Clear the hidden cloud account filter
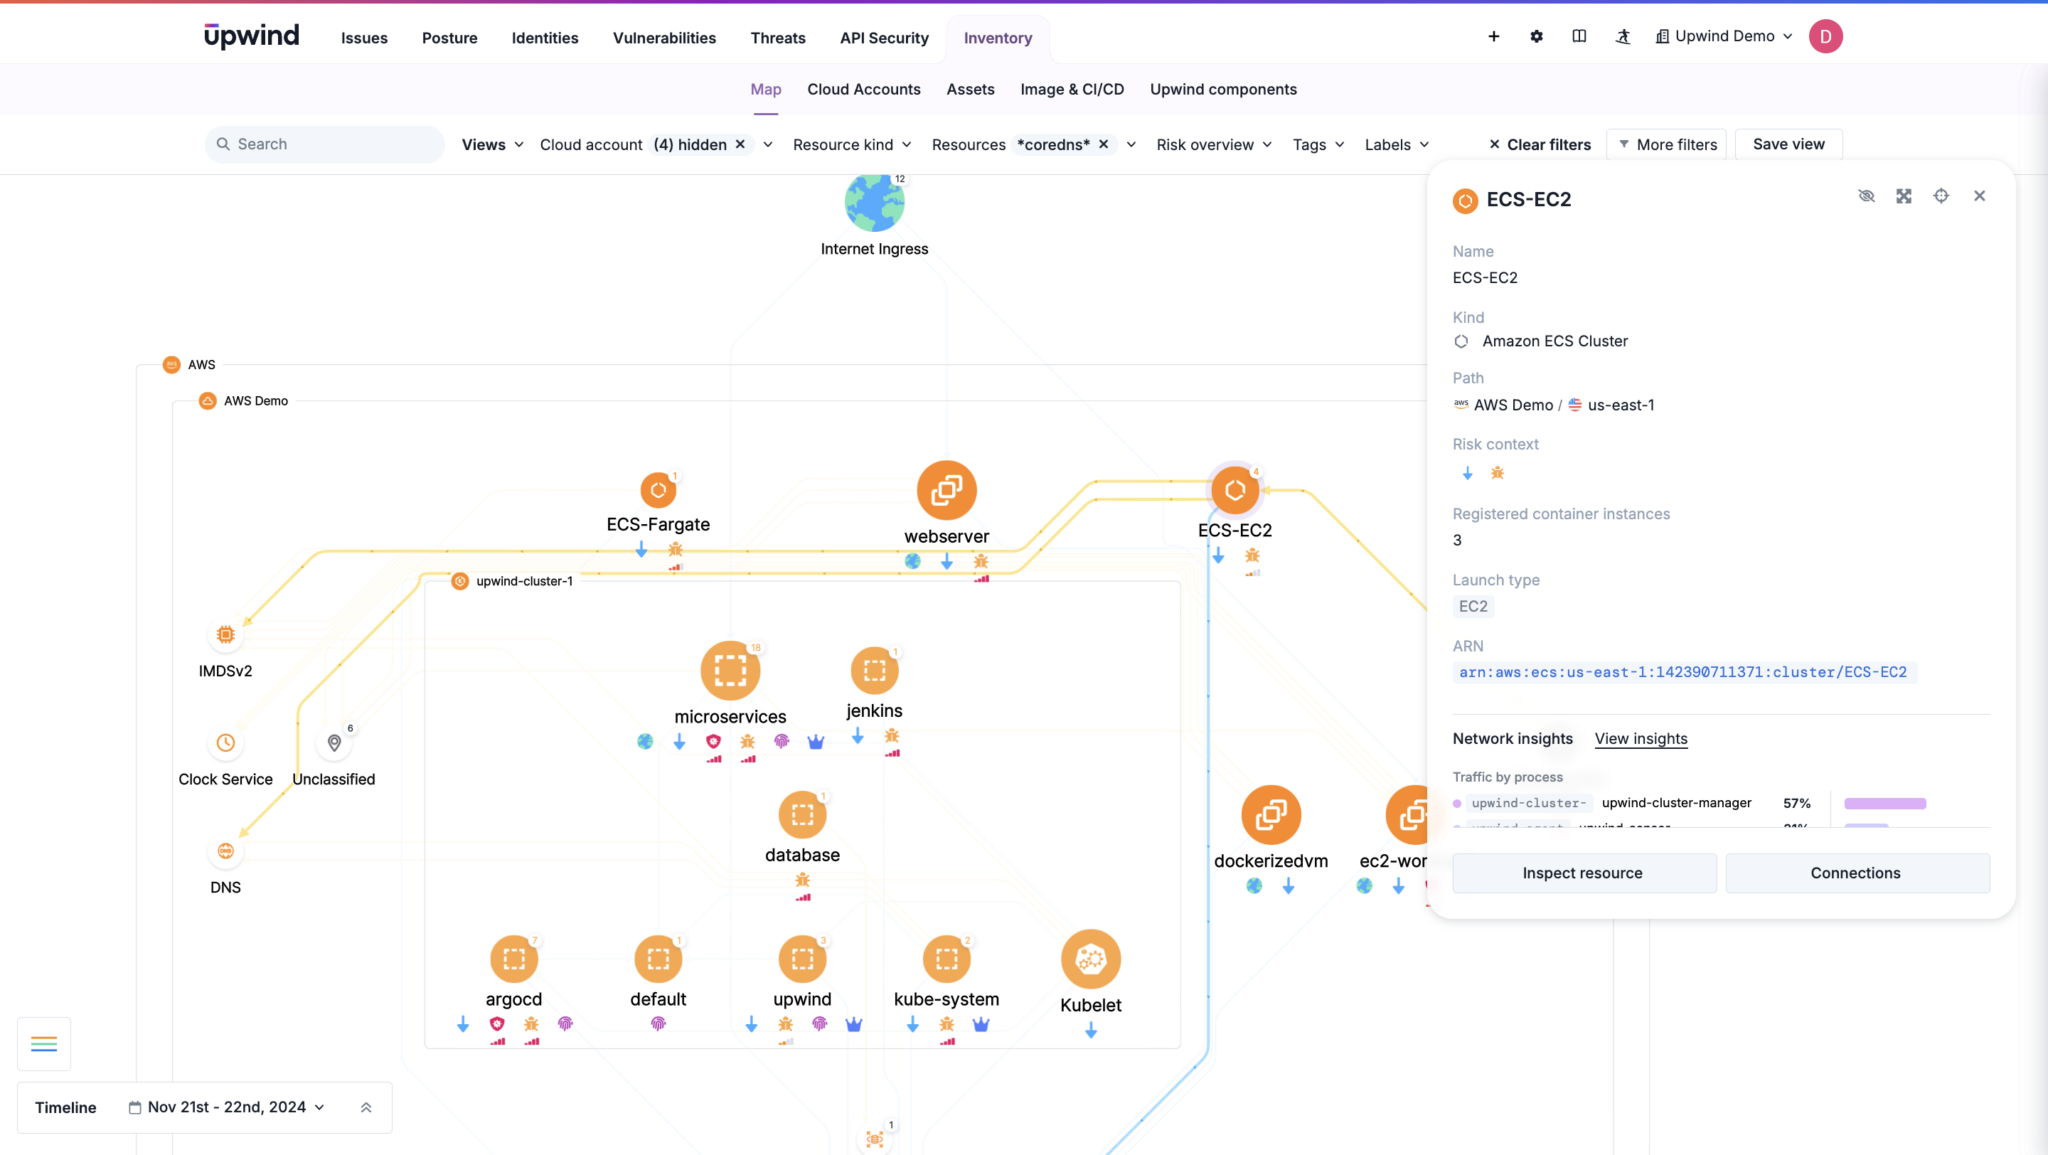The height and width of the screenshot is (1155, 2048). [739, 144]
